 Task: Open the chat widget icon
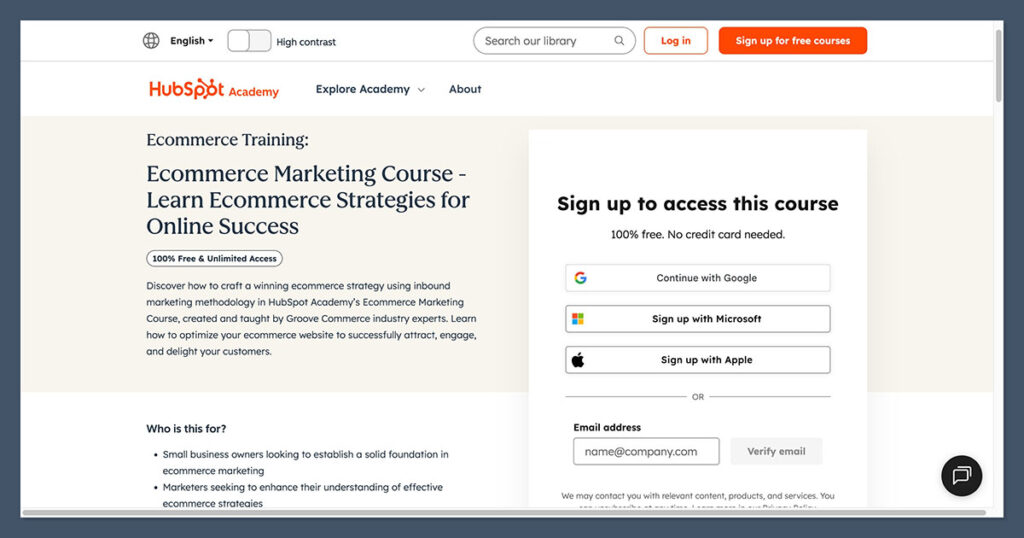pos(962,476)
